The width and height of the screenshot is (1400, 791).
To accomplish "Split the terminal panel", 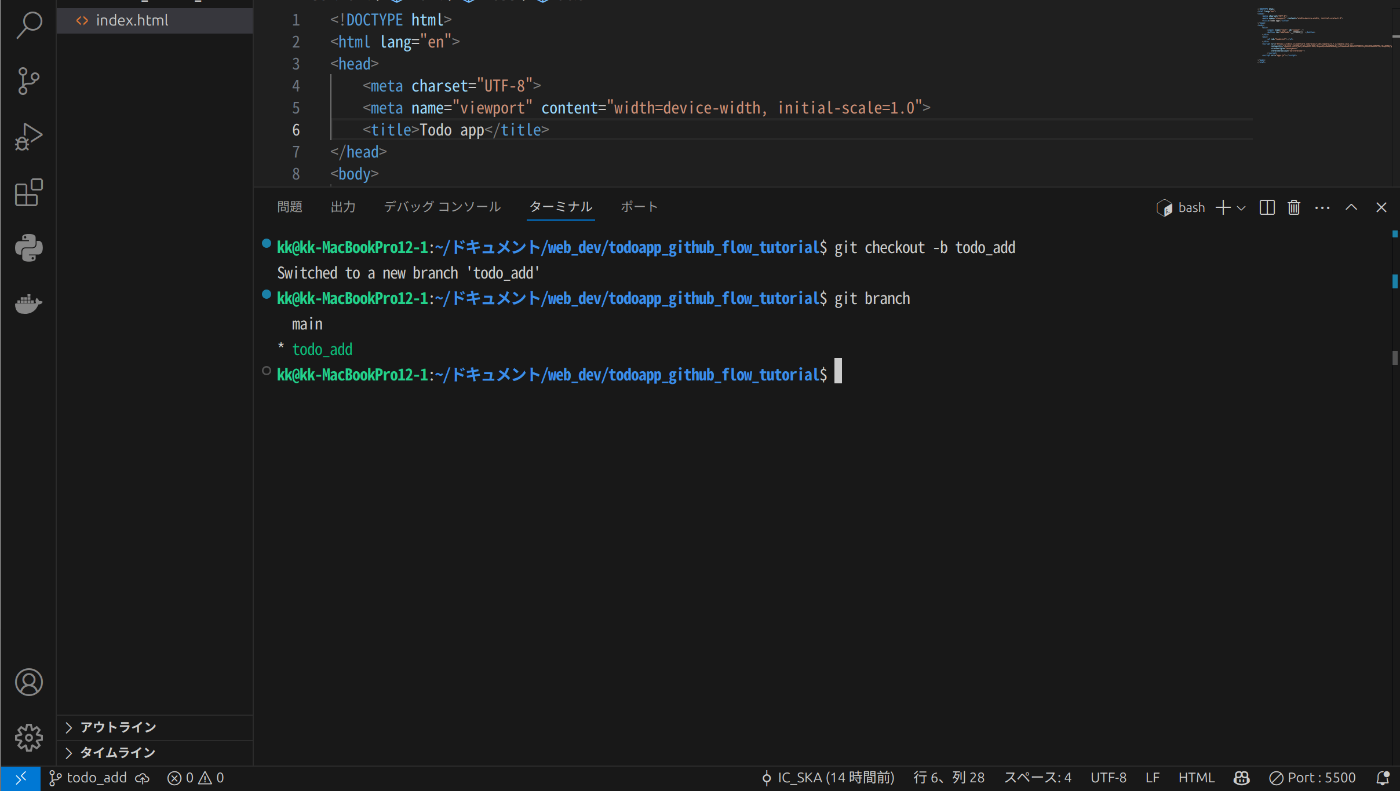I will (1267, 207).
